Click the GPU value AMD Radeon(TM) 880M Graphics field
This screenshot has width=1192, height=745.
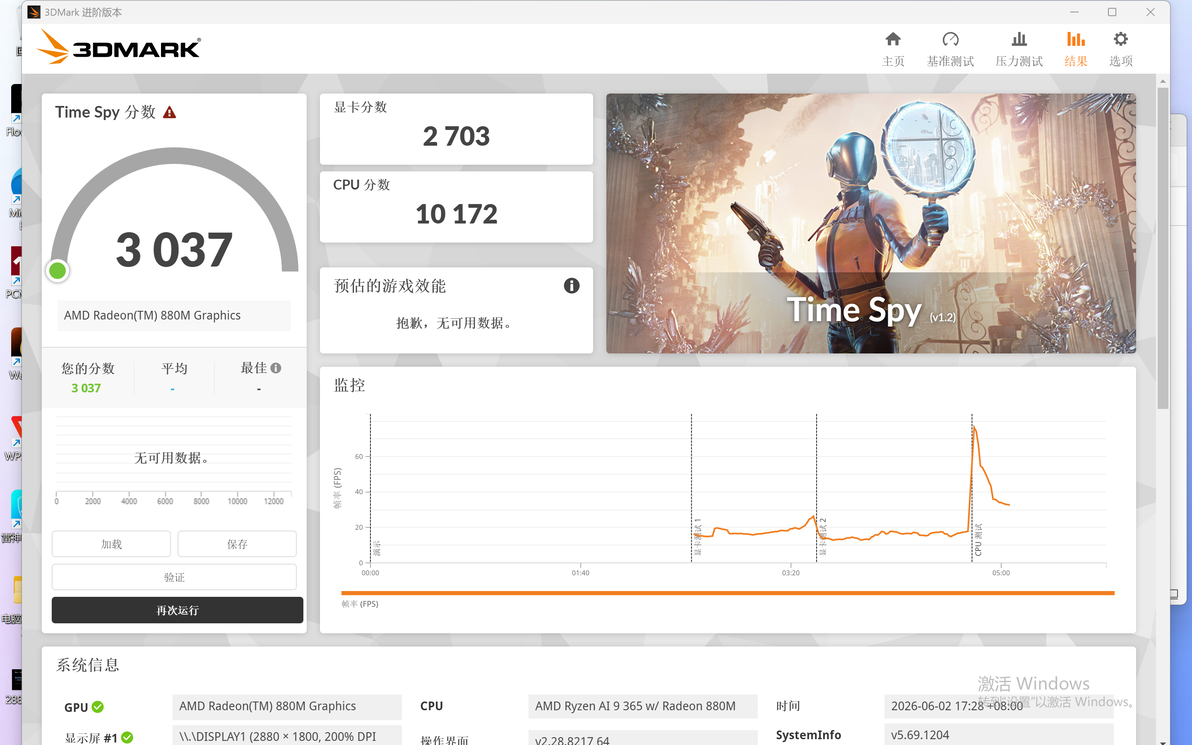pyautogui.click(x=287, y=706)
